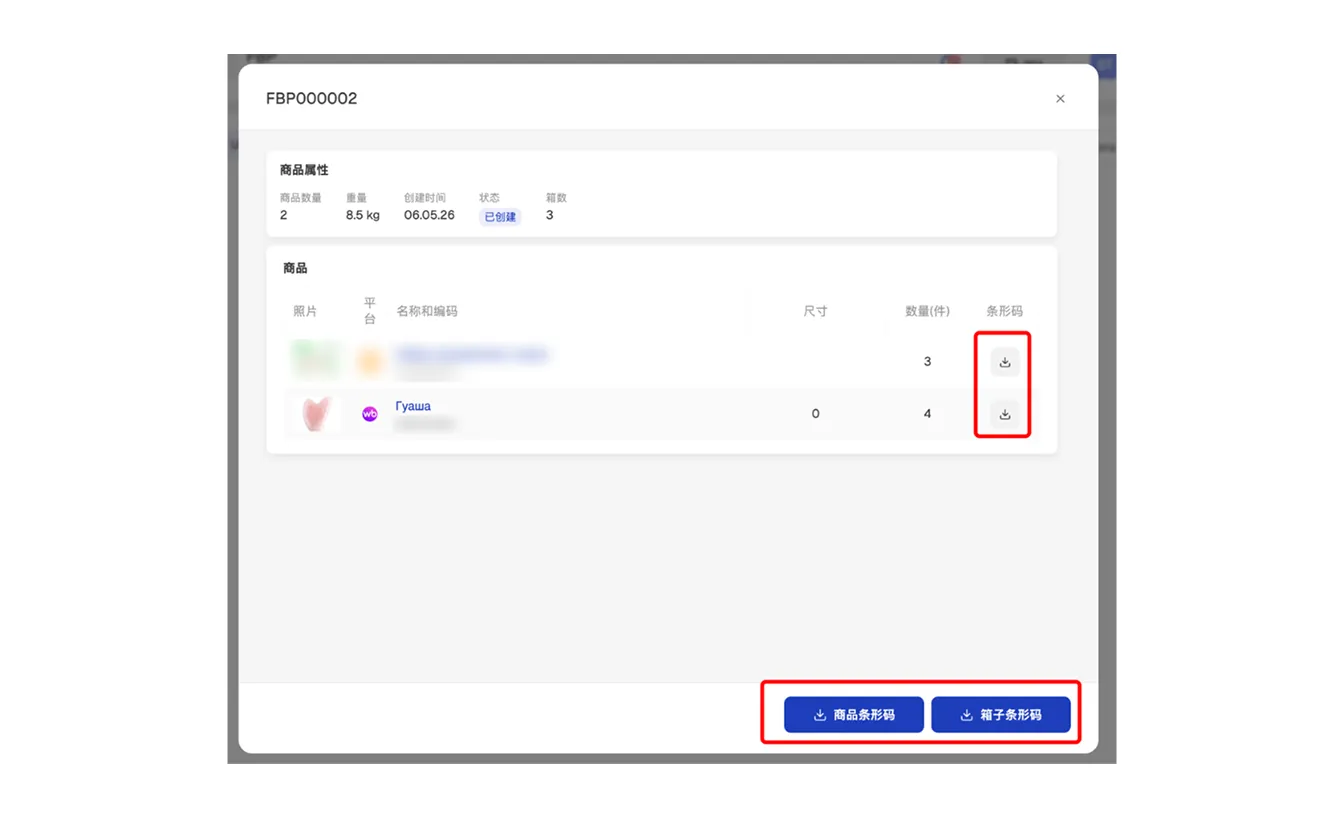Click the 箱子条形码 download button
Image resolution: width=1344 pixels, height=818 pixels.
tap(1001, 715)
